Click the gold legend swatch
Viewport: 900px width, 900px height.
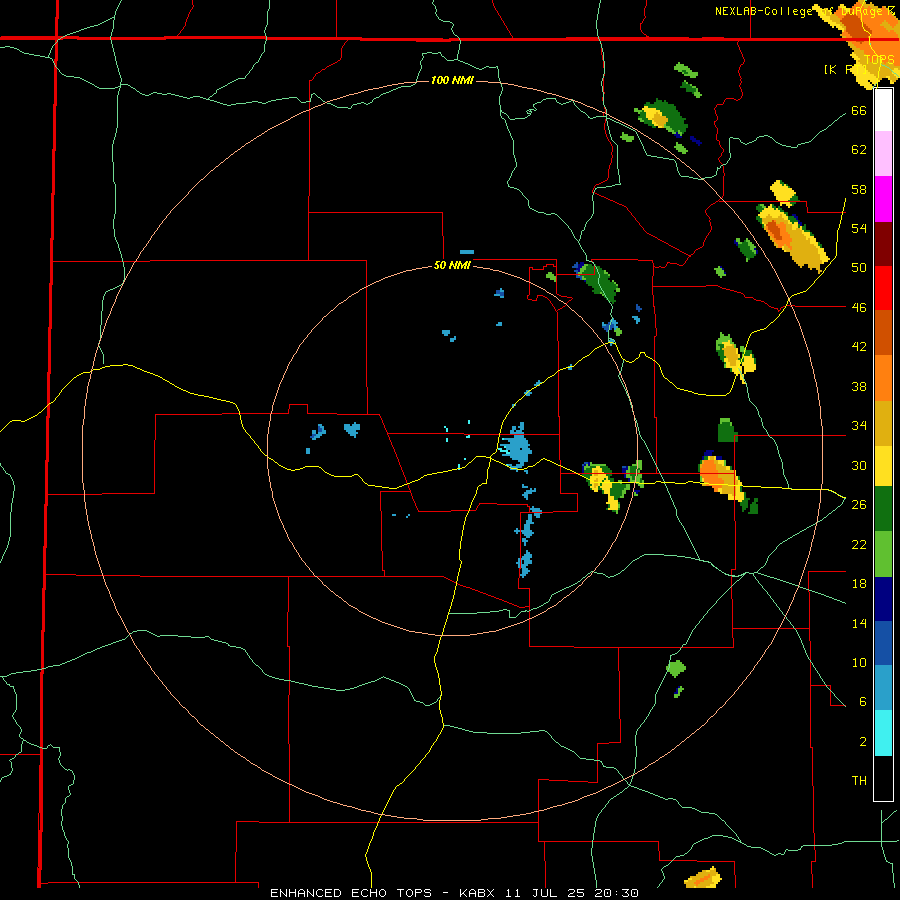point(883,422)
